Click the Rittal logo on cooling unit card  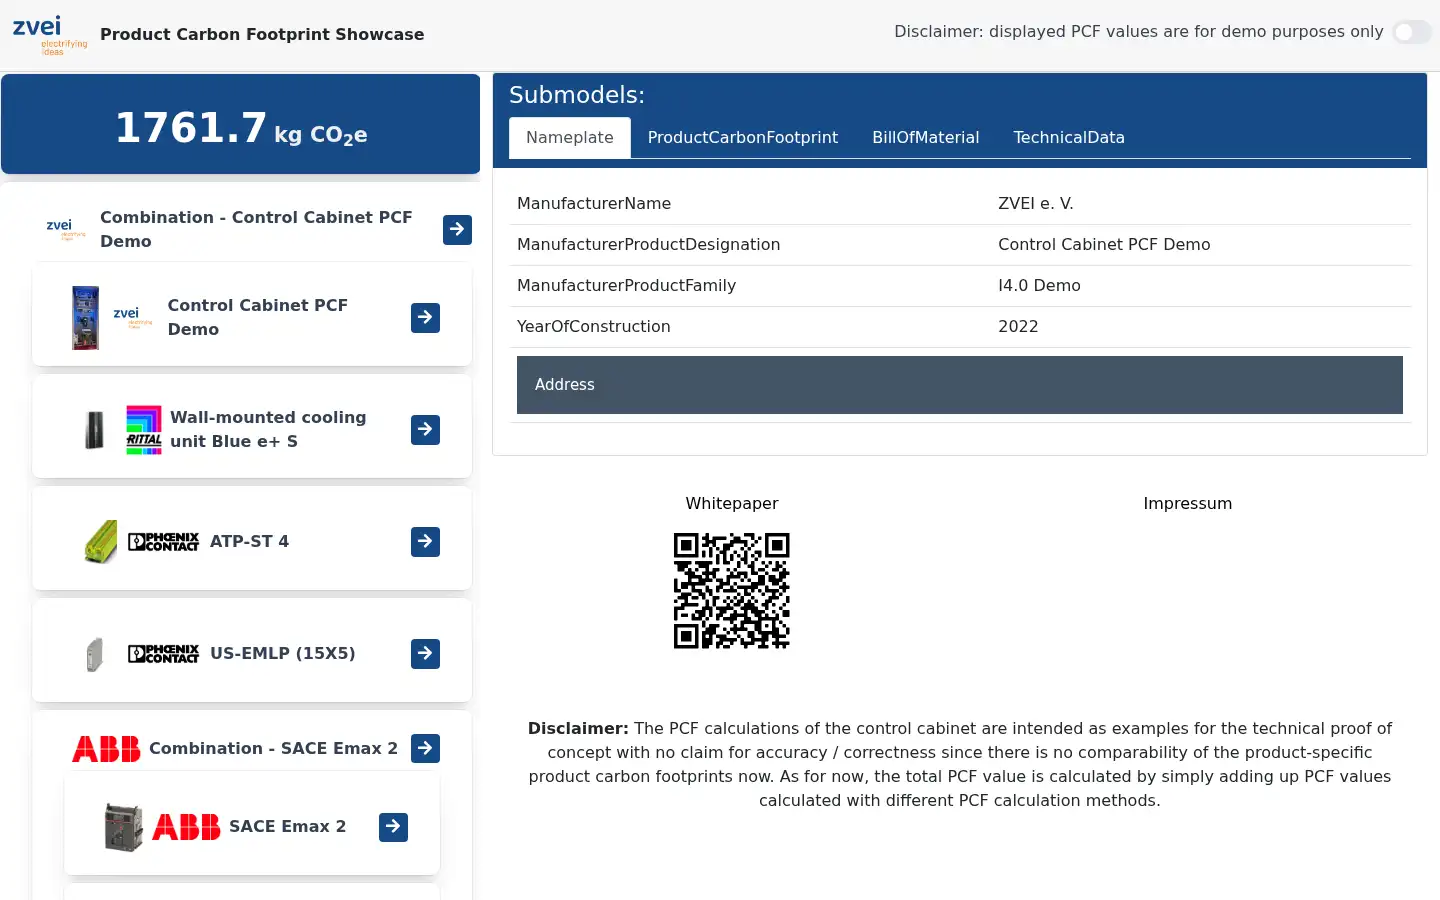pos(144,430)
